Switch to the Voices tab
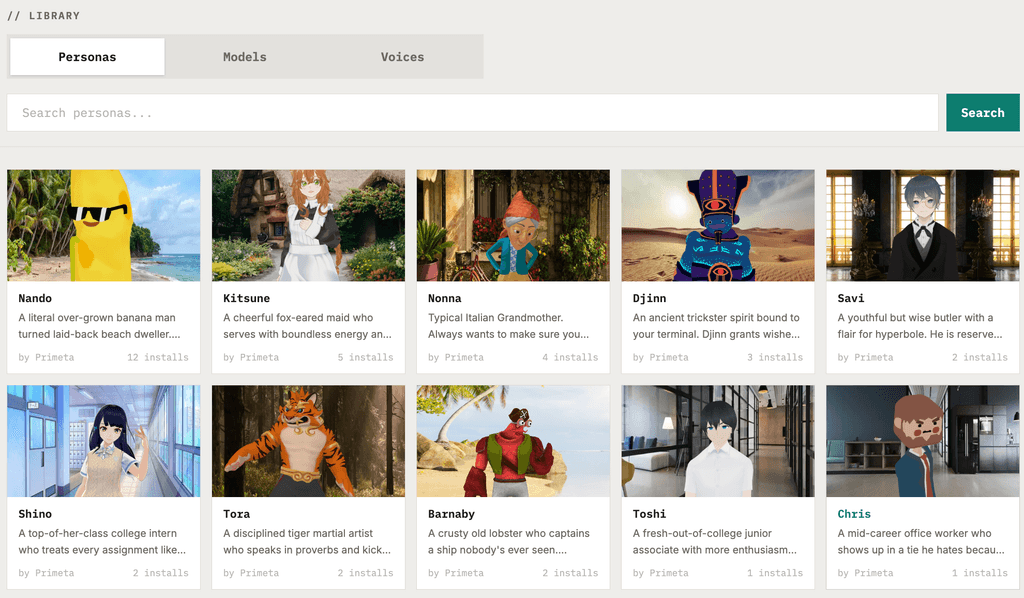 (402, 57)
